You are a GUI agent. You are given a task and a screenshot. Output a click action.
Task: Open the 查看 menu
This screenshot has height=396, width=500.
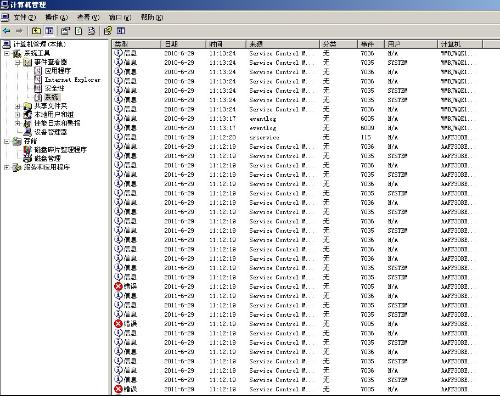(88, 17)
